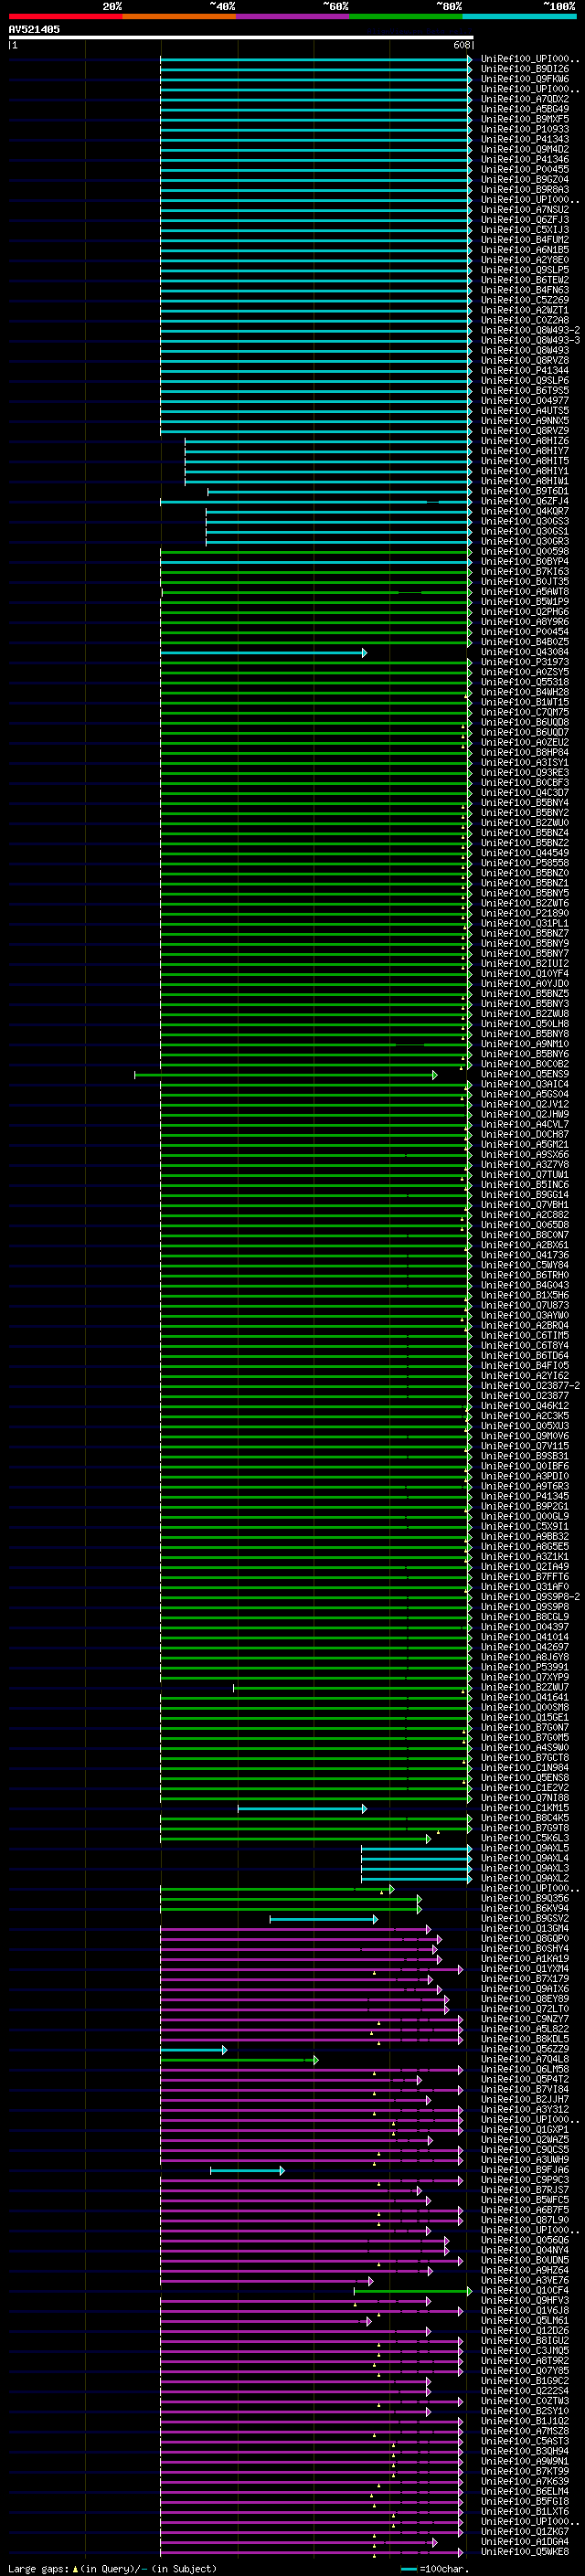585x2576 pixels.
Task: Open hit UniRef100_Q13GM4
Action: pyautogui.click(x=525, y=1928)
